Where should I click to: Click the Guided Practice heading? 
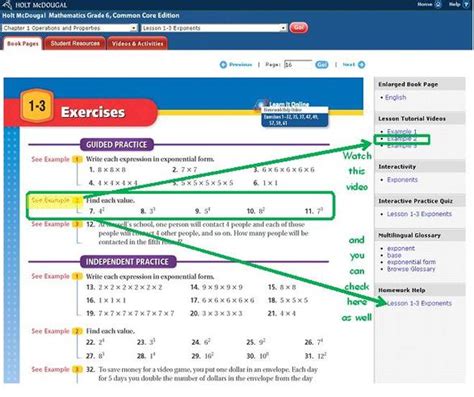[x=117, y=145]
